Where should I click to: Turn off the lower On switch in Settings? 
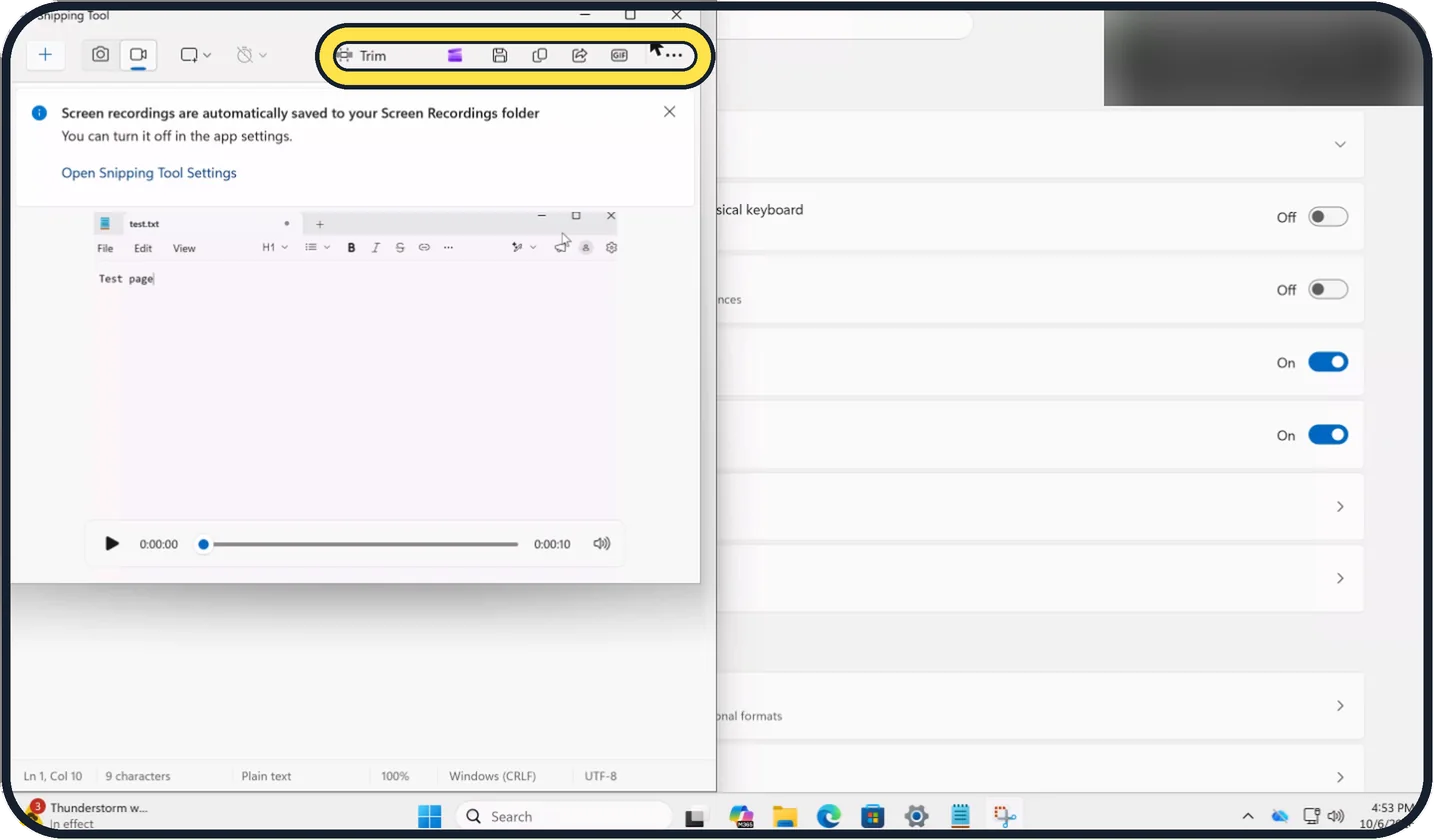click(1328, 435)
